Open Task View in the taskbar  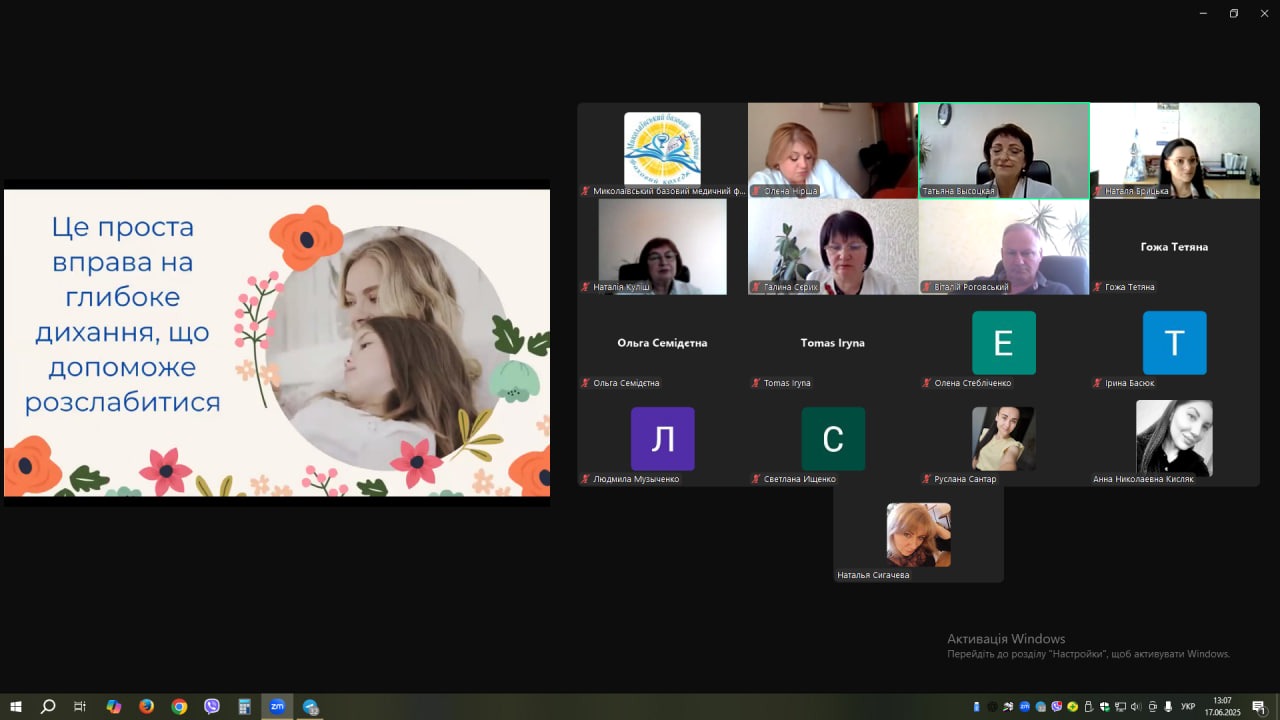coord(80,706)
